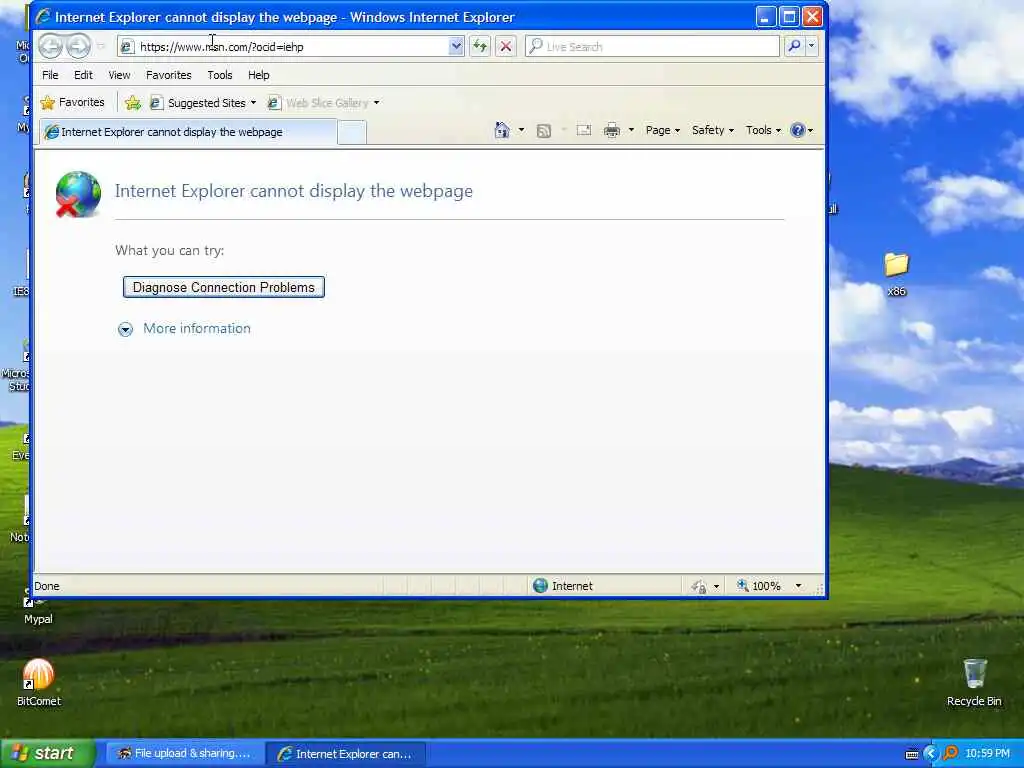Click the Help question mark icon
Image resolution: width=1024 pixels, height=768 pixels.
coord(797,130)
